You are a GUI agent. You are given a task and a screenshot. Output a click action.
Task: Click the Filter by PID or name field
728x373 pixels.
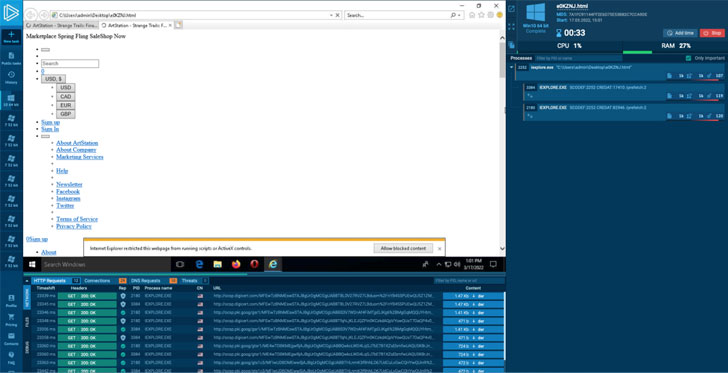(x=578, y=58)
